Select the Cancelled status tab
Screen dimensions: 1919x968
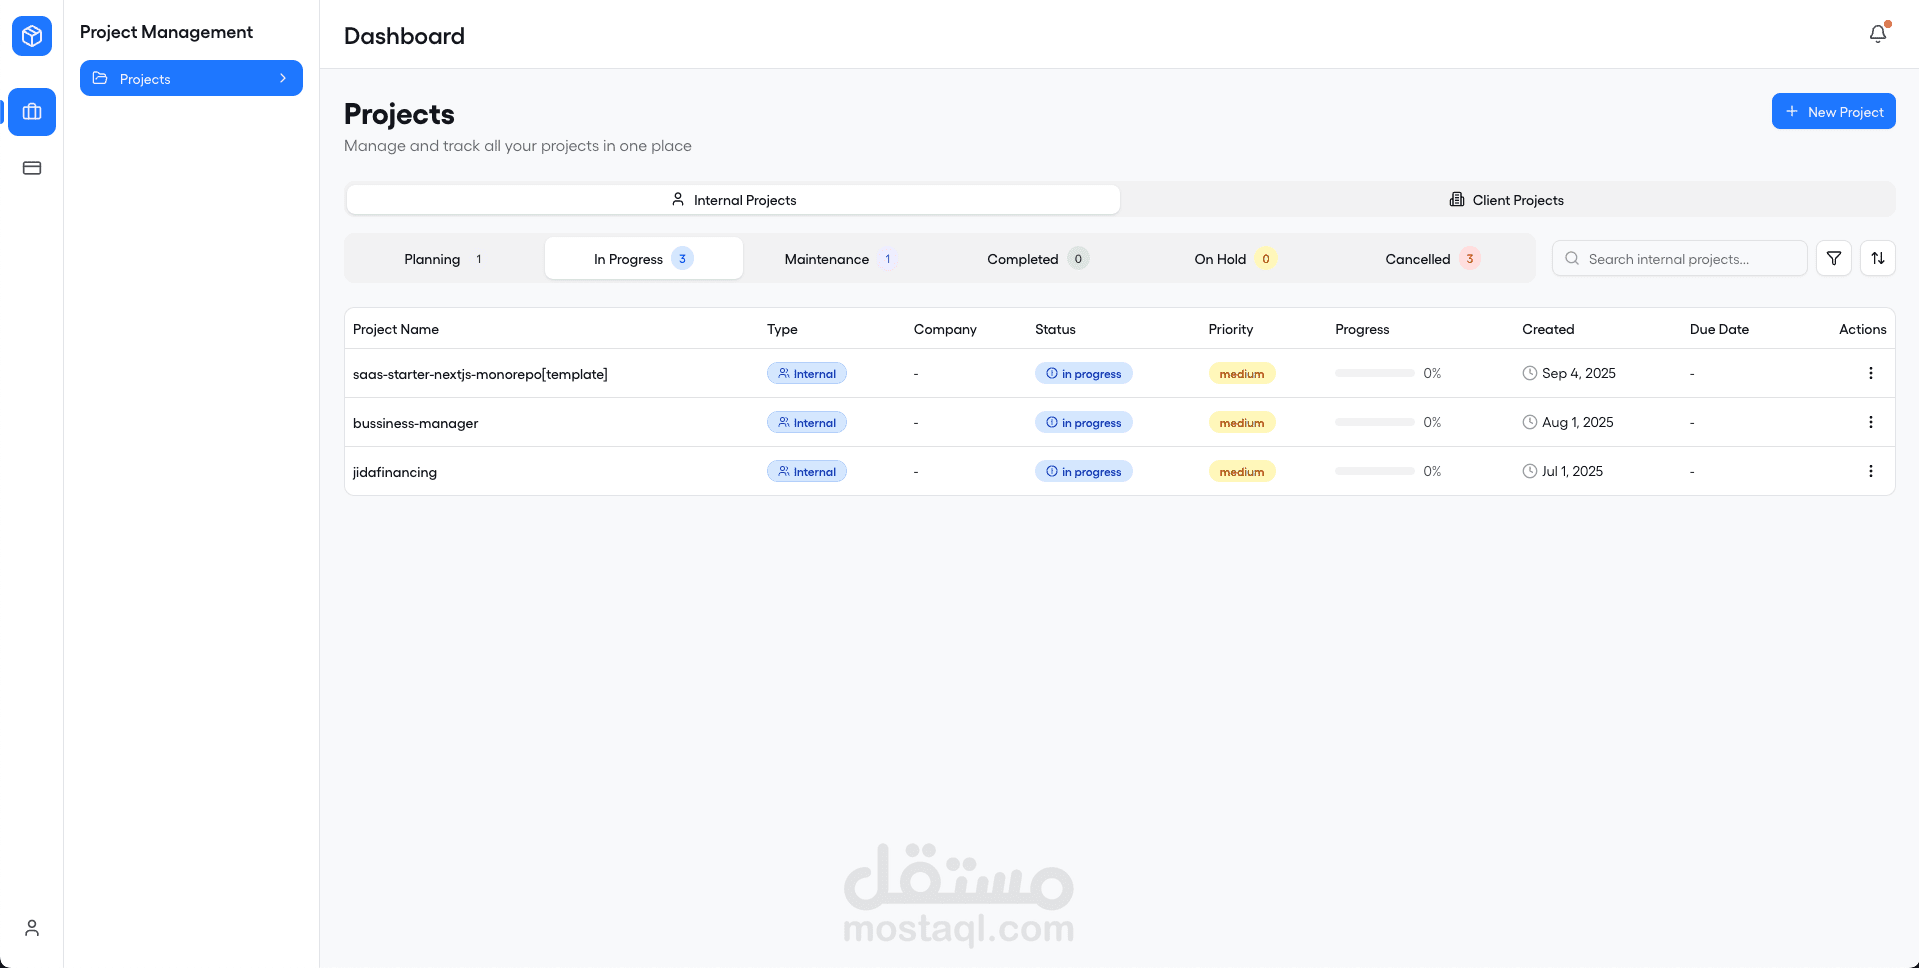point(1433,258)
